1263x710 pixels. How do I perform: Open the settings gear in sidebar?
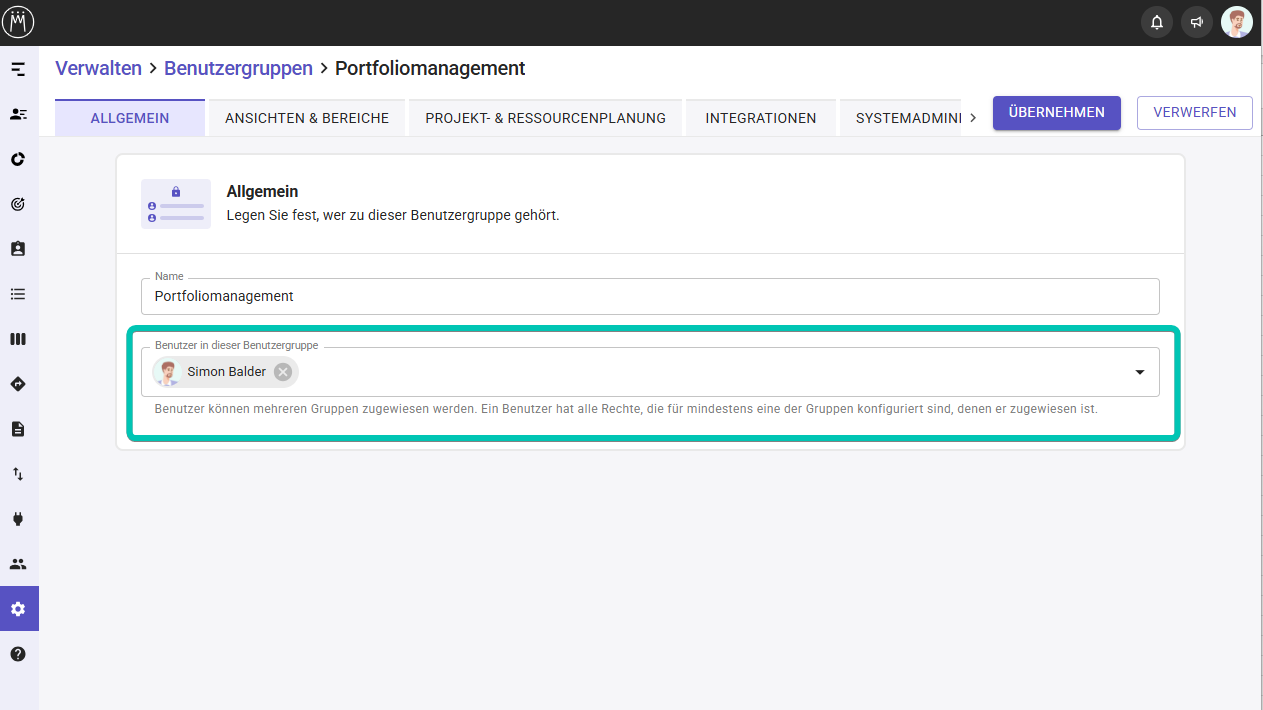click(x=18, y=609)
